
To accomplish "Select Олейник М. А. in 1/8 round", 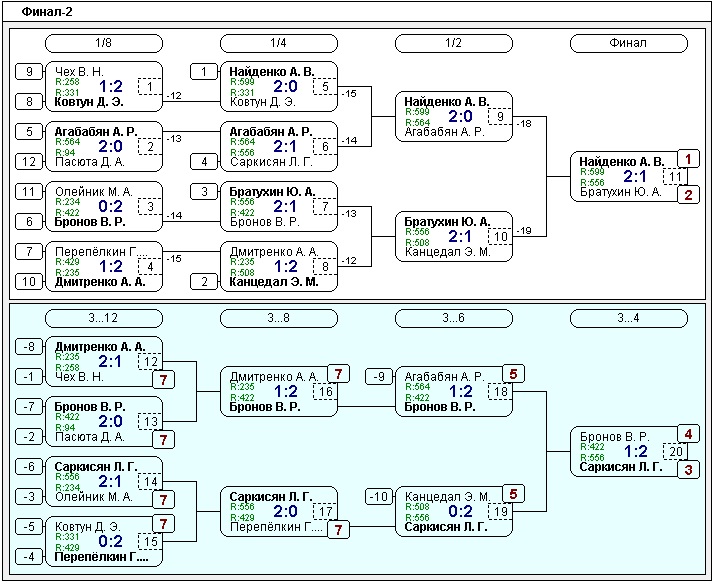I will click(x=94, y=192).
